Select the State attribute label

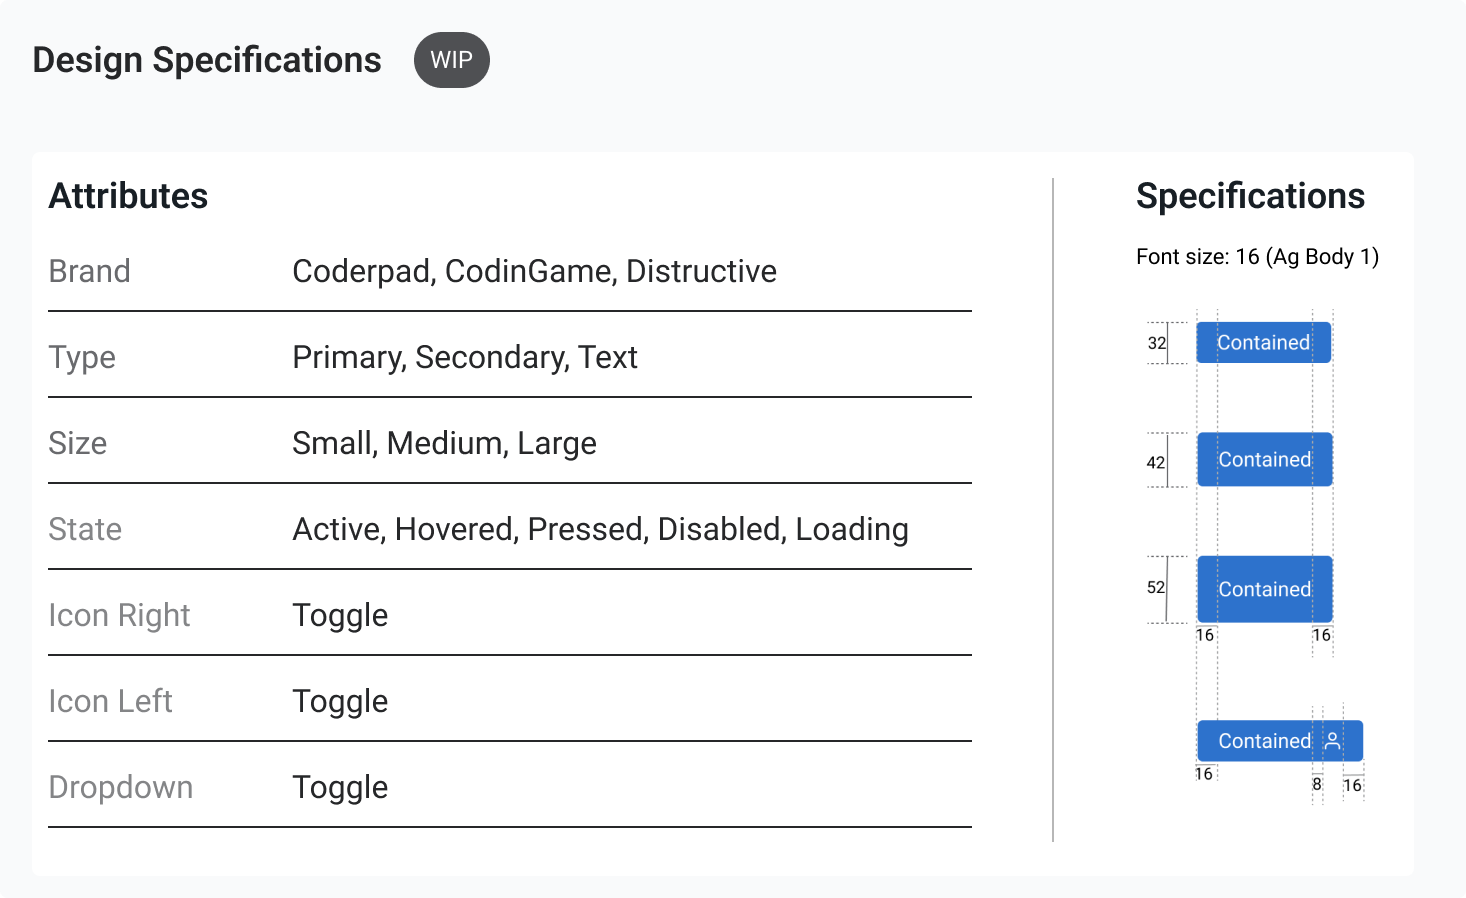85,529
